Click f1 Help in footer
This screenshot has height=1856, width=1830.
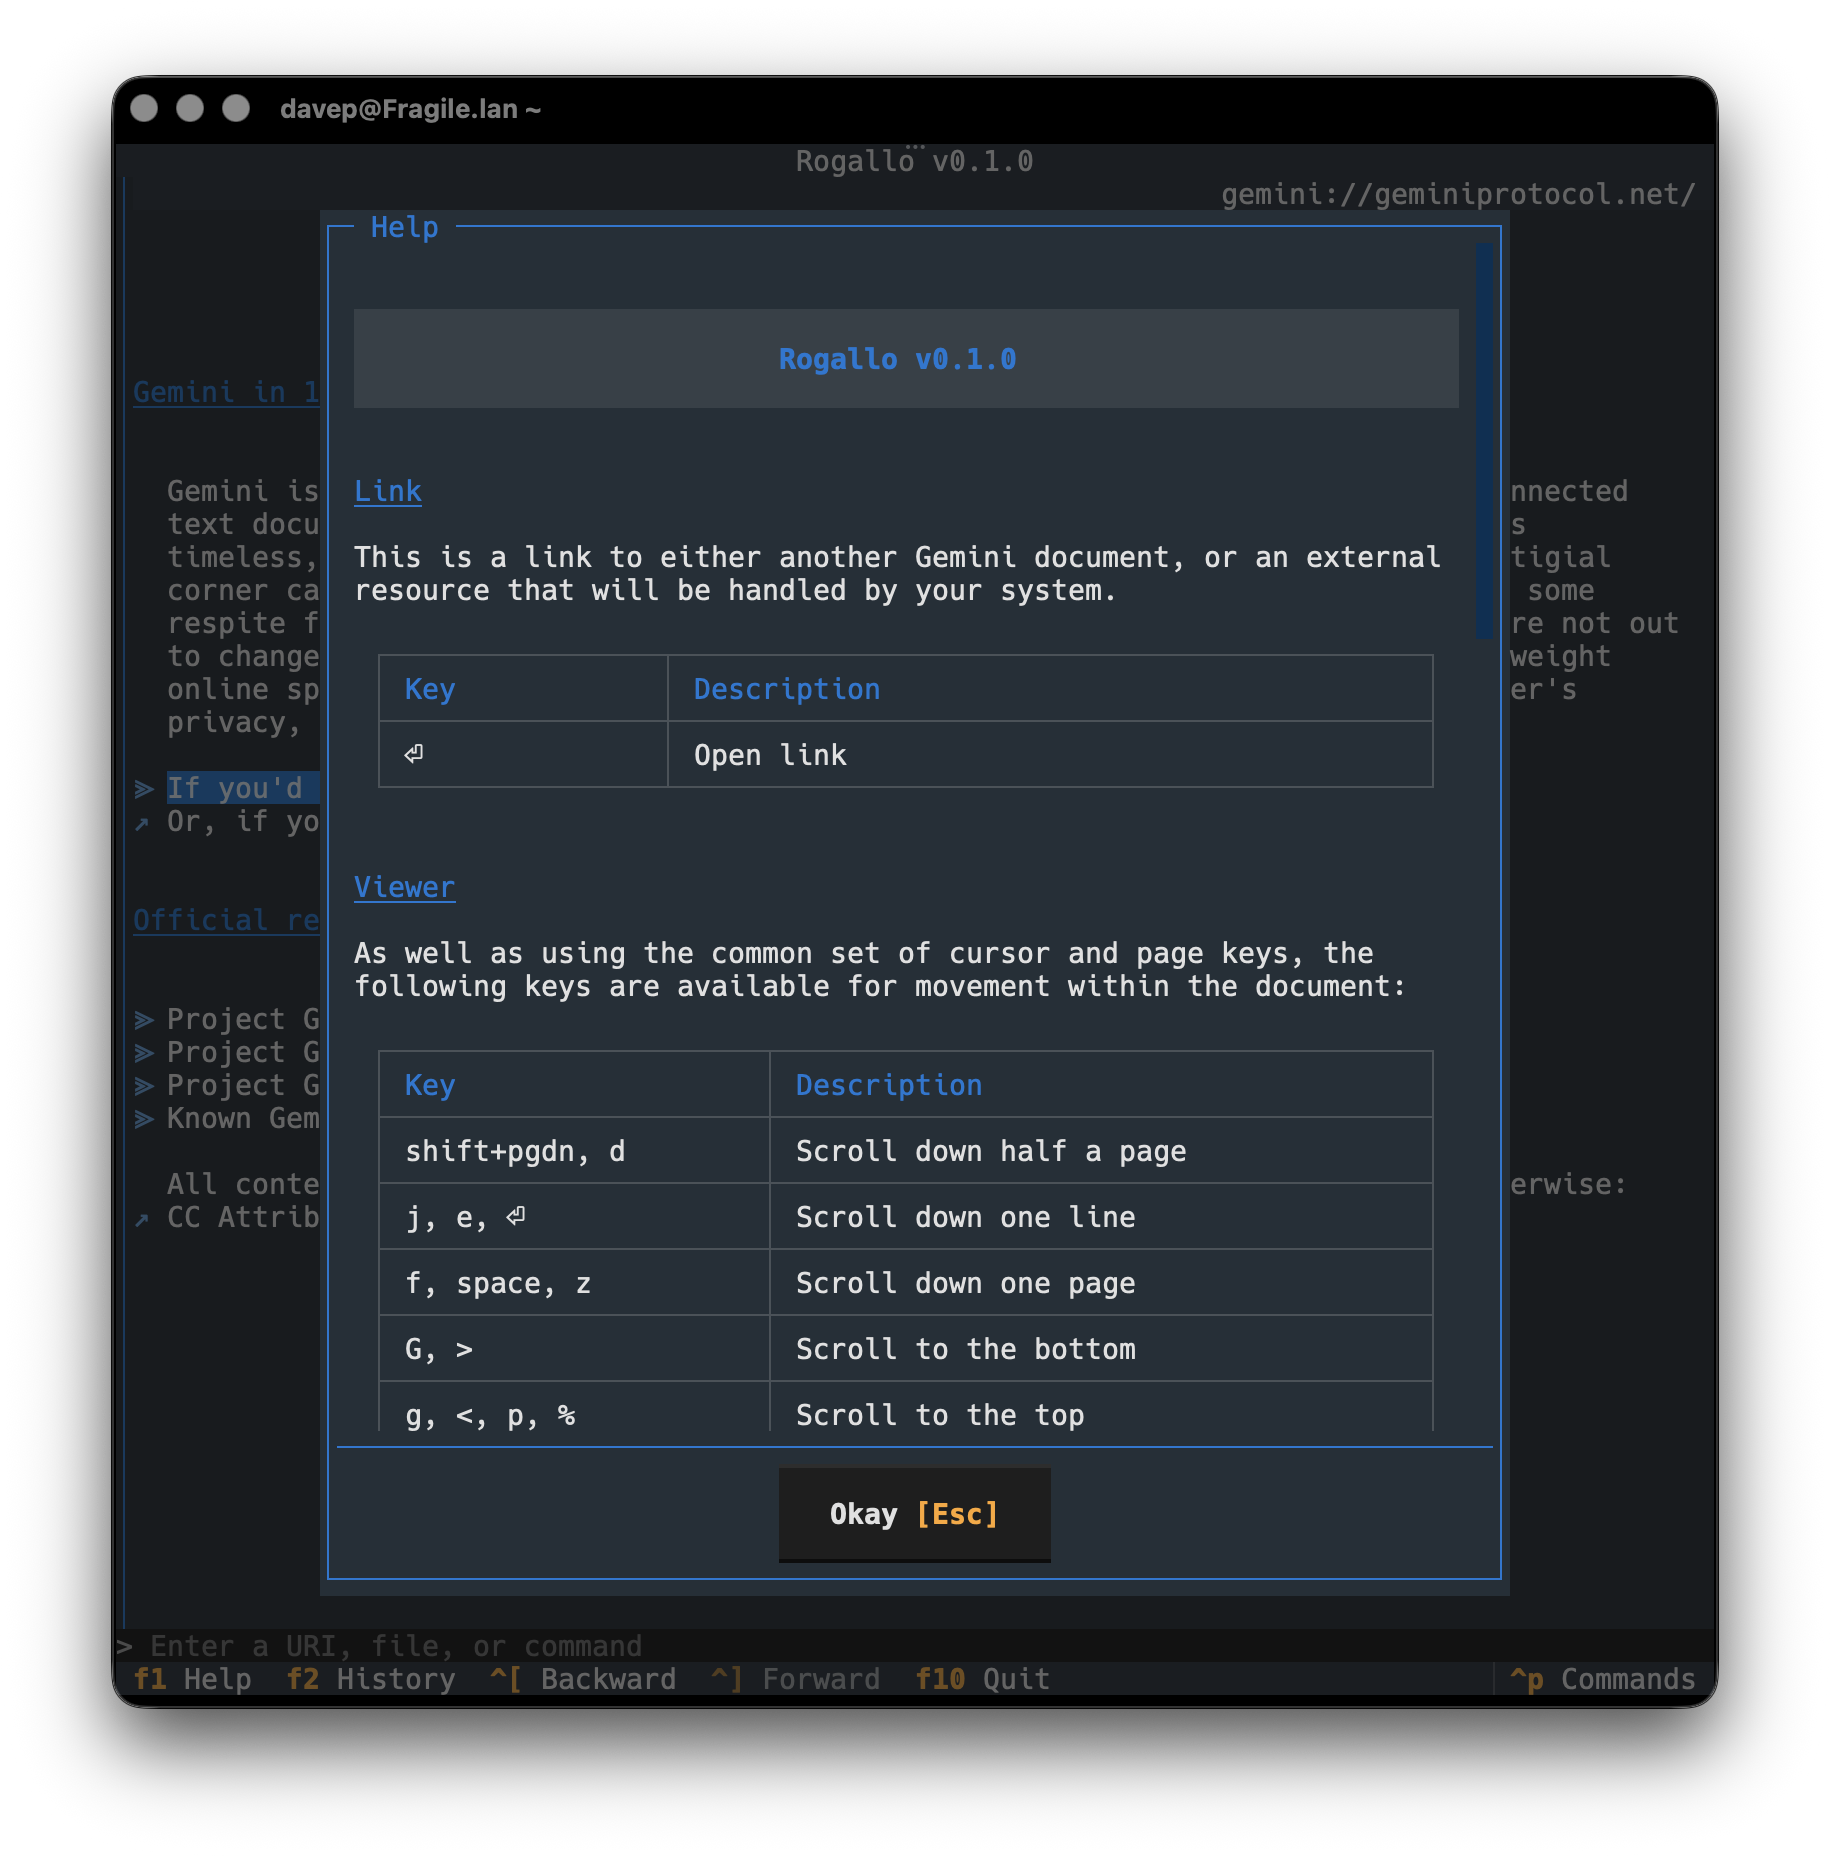click(x=192, y=1679)
